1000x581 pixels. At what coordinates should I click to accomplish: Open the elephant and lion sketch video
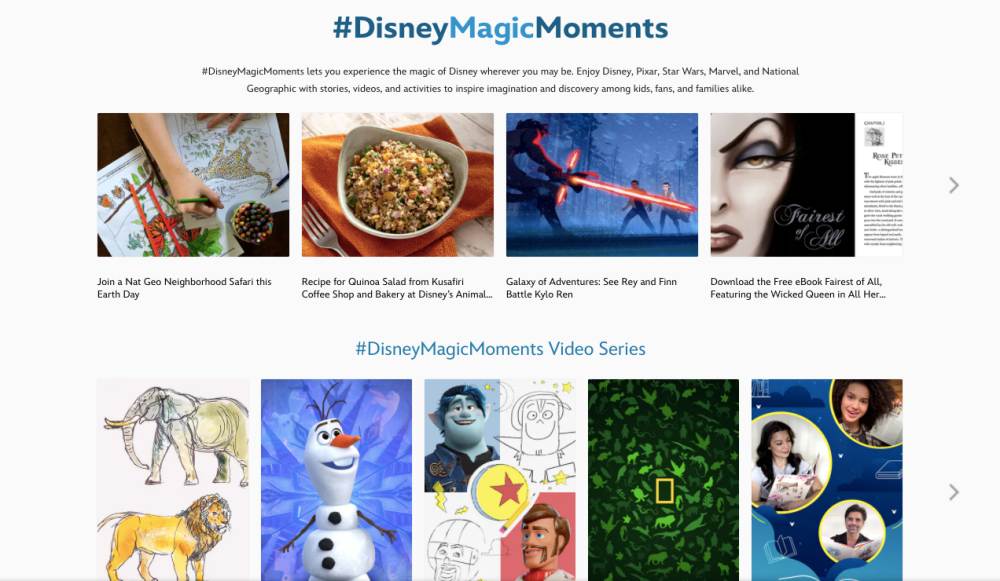pyautogui.click(x=173, y=480)
